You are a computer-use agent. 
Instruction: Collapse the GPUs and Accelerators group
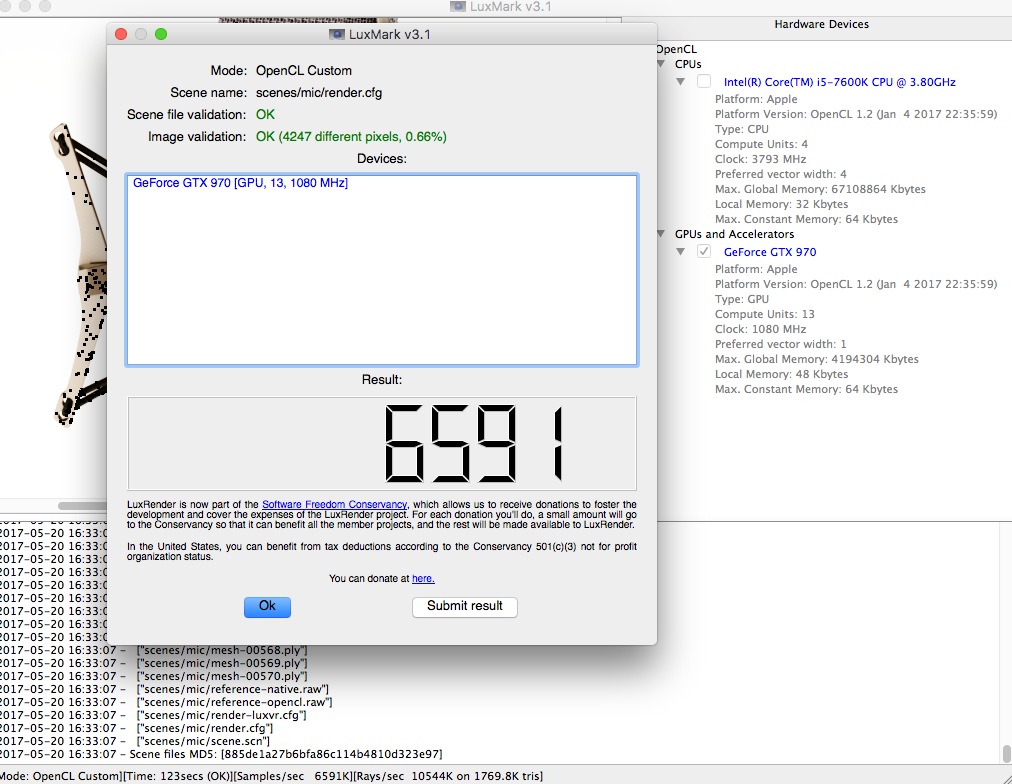pos(662,234)
